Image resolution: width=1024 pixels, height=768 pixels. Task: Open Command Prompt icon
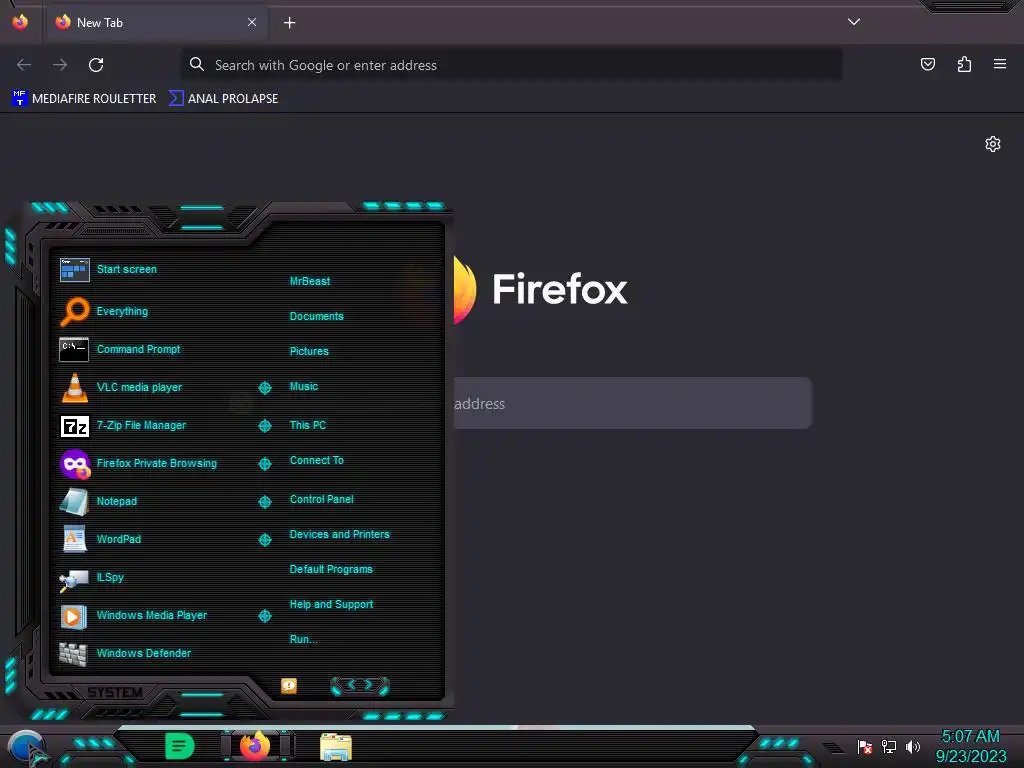[x=74, y=349]
